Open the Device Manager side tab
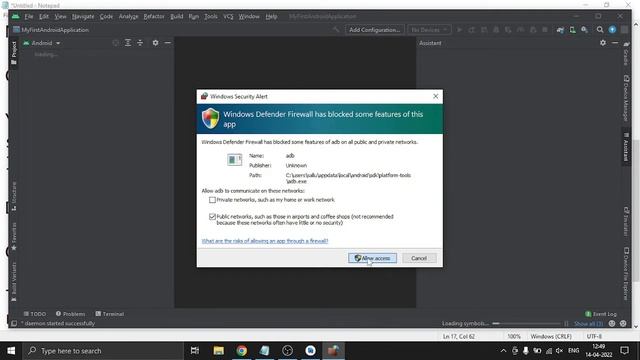The image size is (640, 360). (626, 98)
